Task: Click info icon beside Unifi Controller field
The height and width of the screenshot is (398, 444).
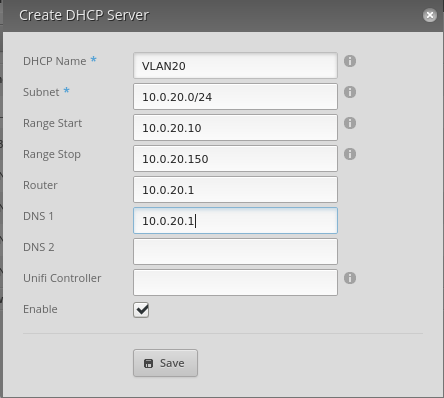Action: point(350,278)
